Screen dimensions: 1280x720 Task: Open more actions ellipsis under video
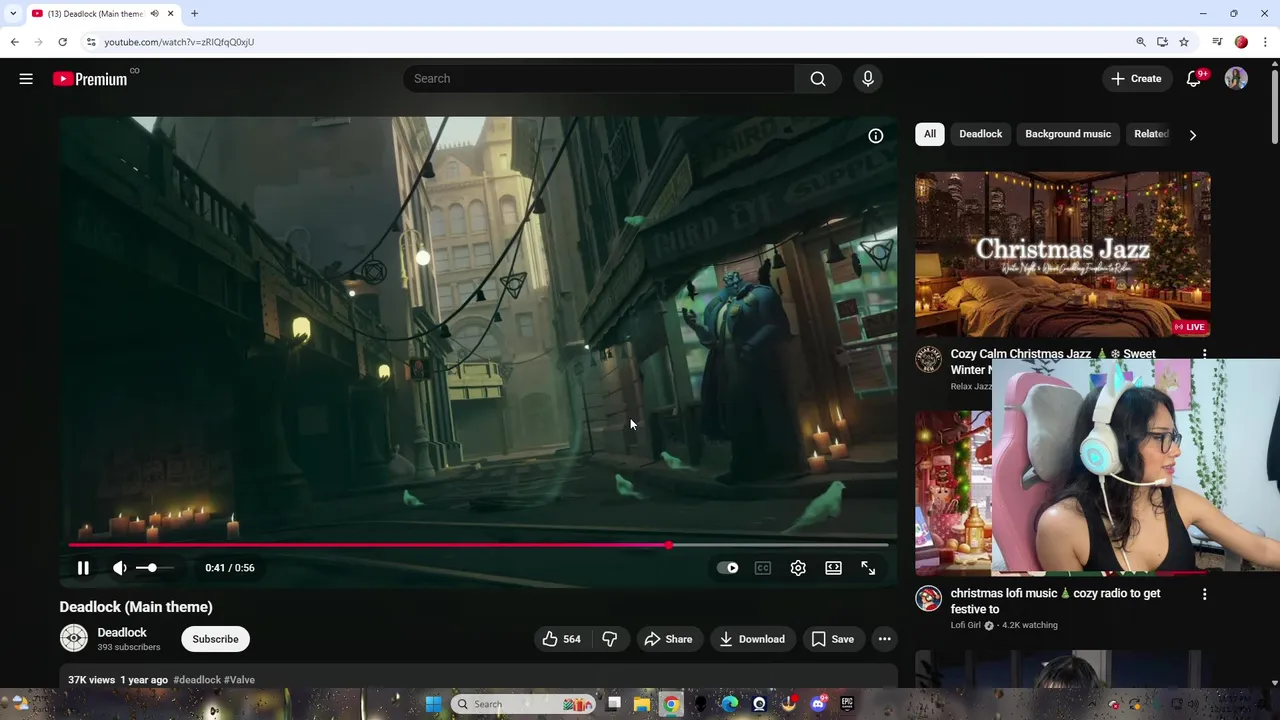coord(884,639)
